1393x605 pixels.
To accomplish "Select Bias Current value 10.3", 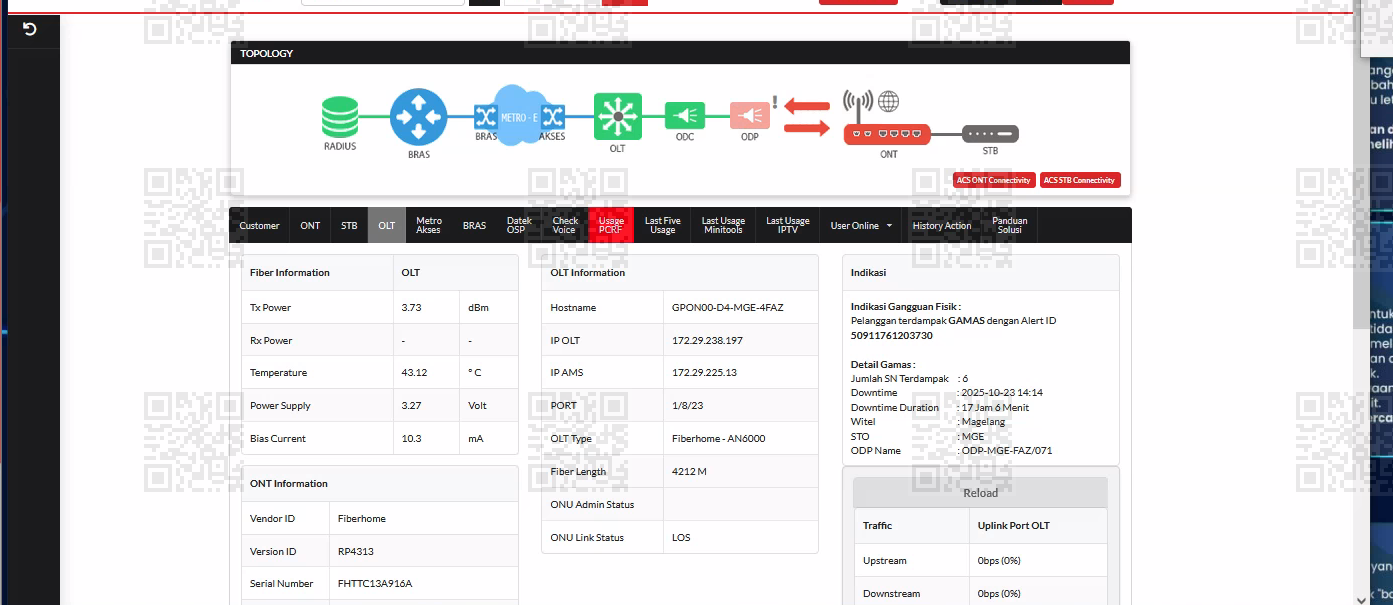I will coord(410,438).
